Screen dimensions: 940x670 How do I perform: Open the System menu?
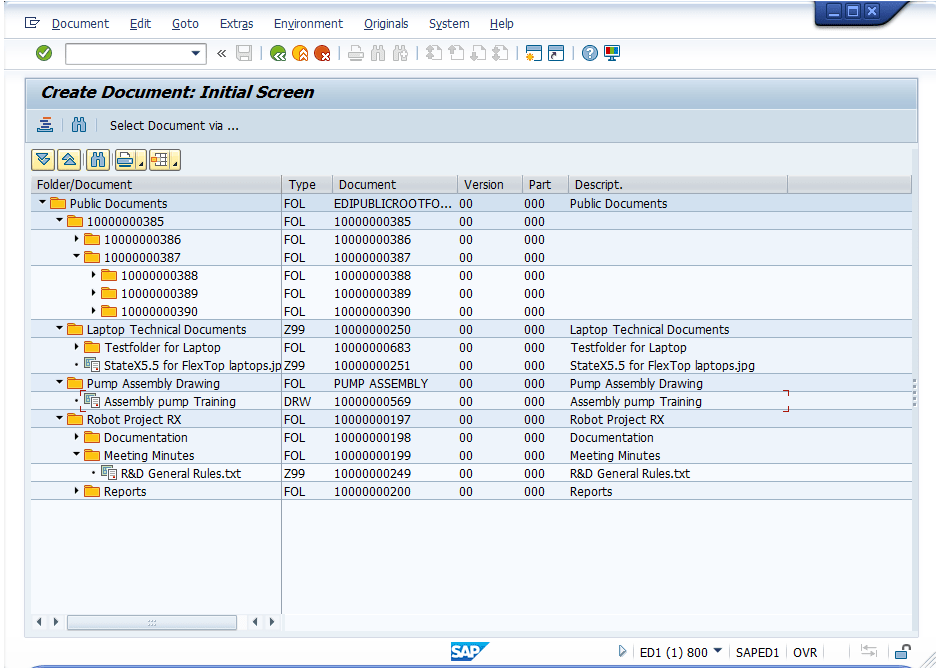[x=449, y=23]
